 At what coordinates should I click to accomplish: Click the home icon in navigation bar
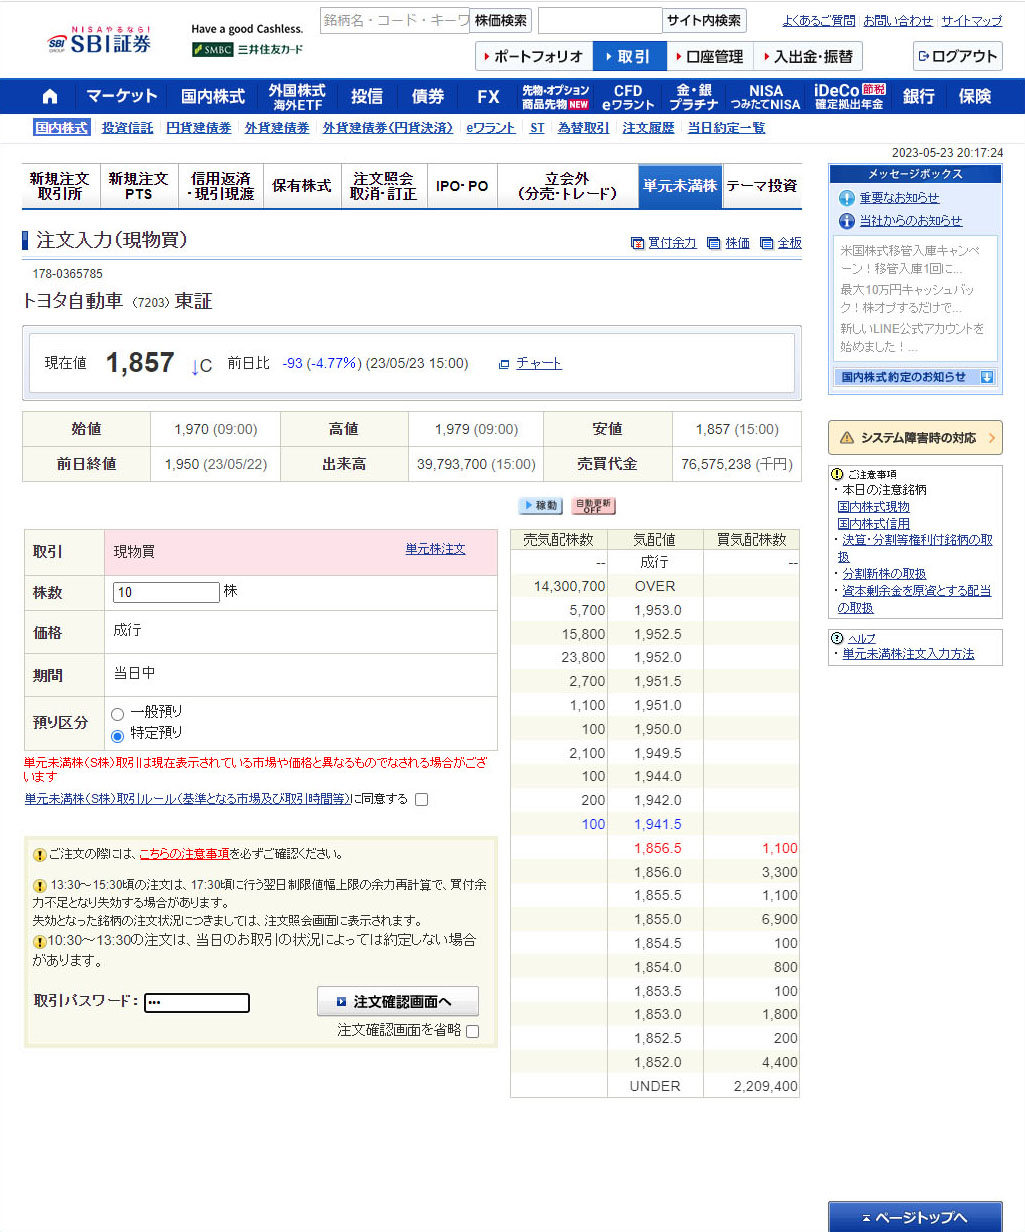tap(50, 97)
